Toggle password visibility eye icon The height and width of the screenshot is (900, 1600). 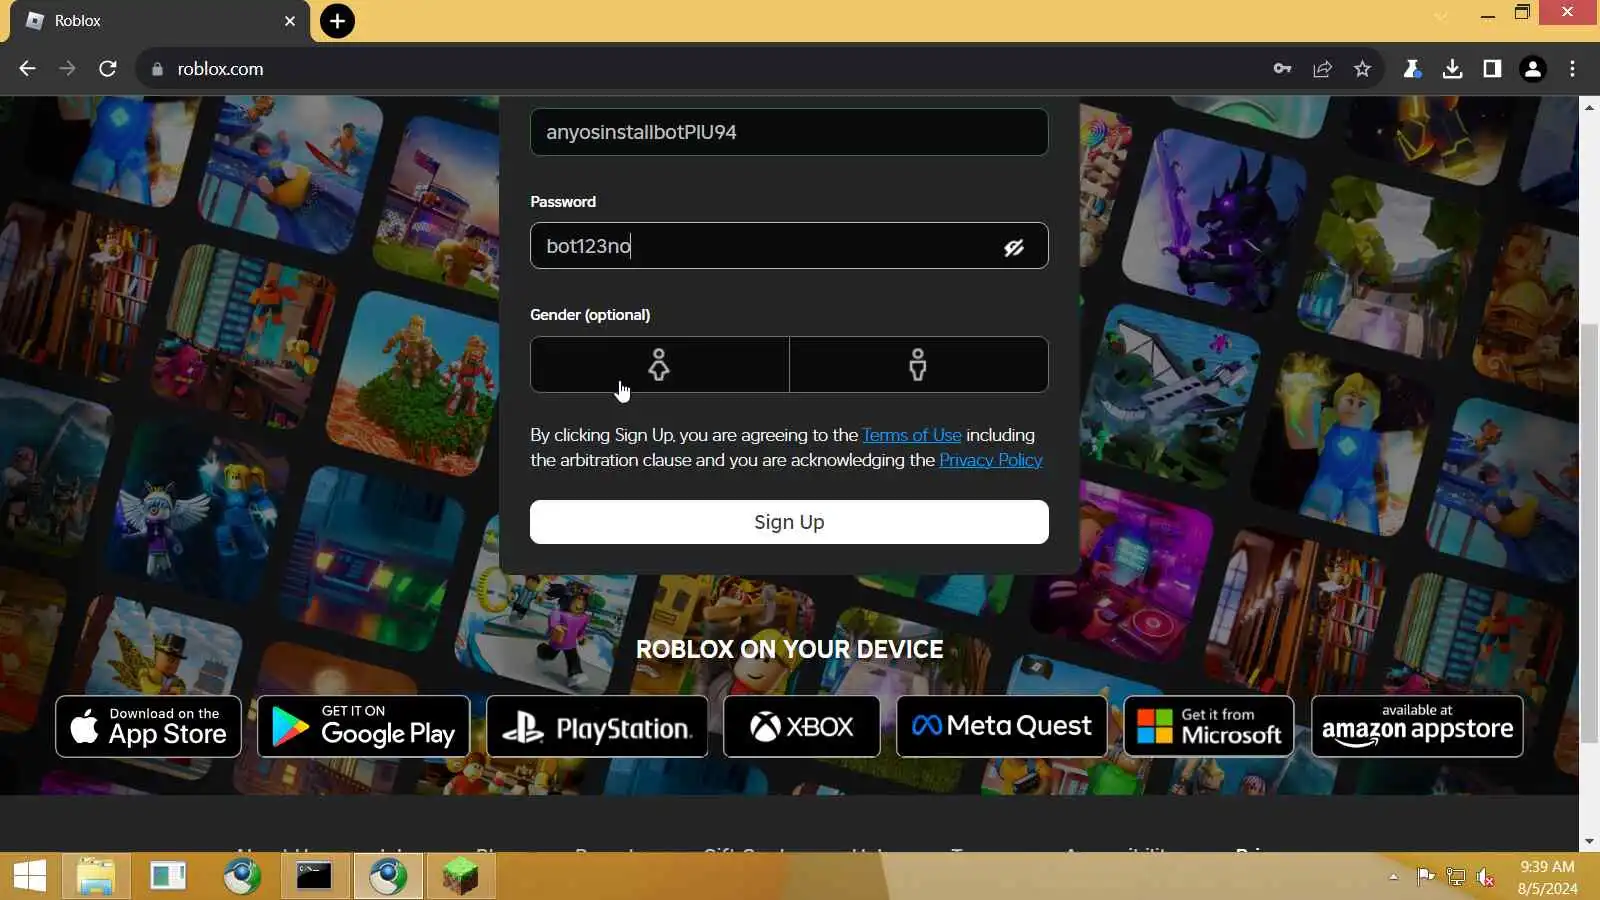tap(1014, 247)
